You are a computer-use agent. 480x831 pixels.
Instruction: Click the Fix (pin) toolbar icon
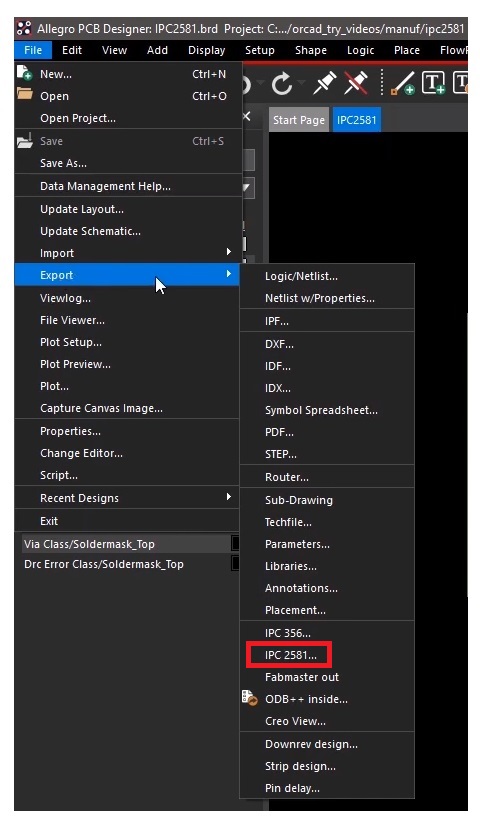click(324, 83)
